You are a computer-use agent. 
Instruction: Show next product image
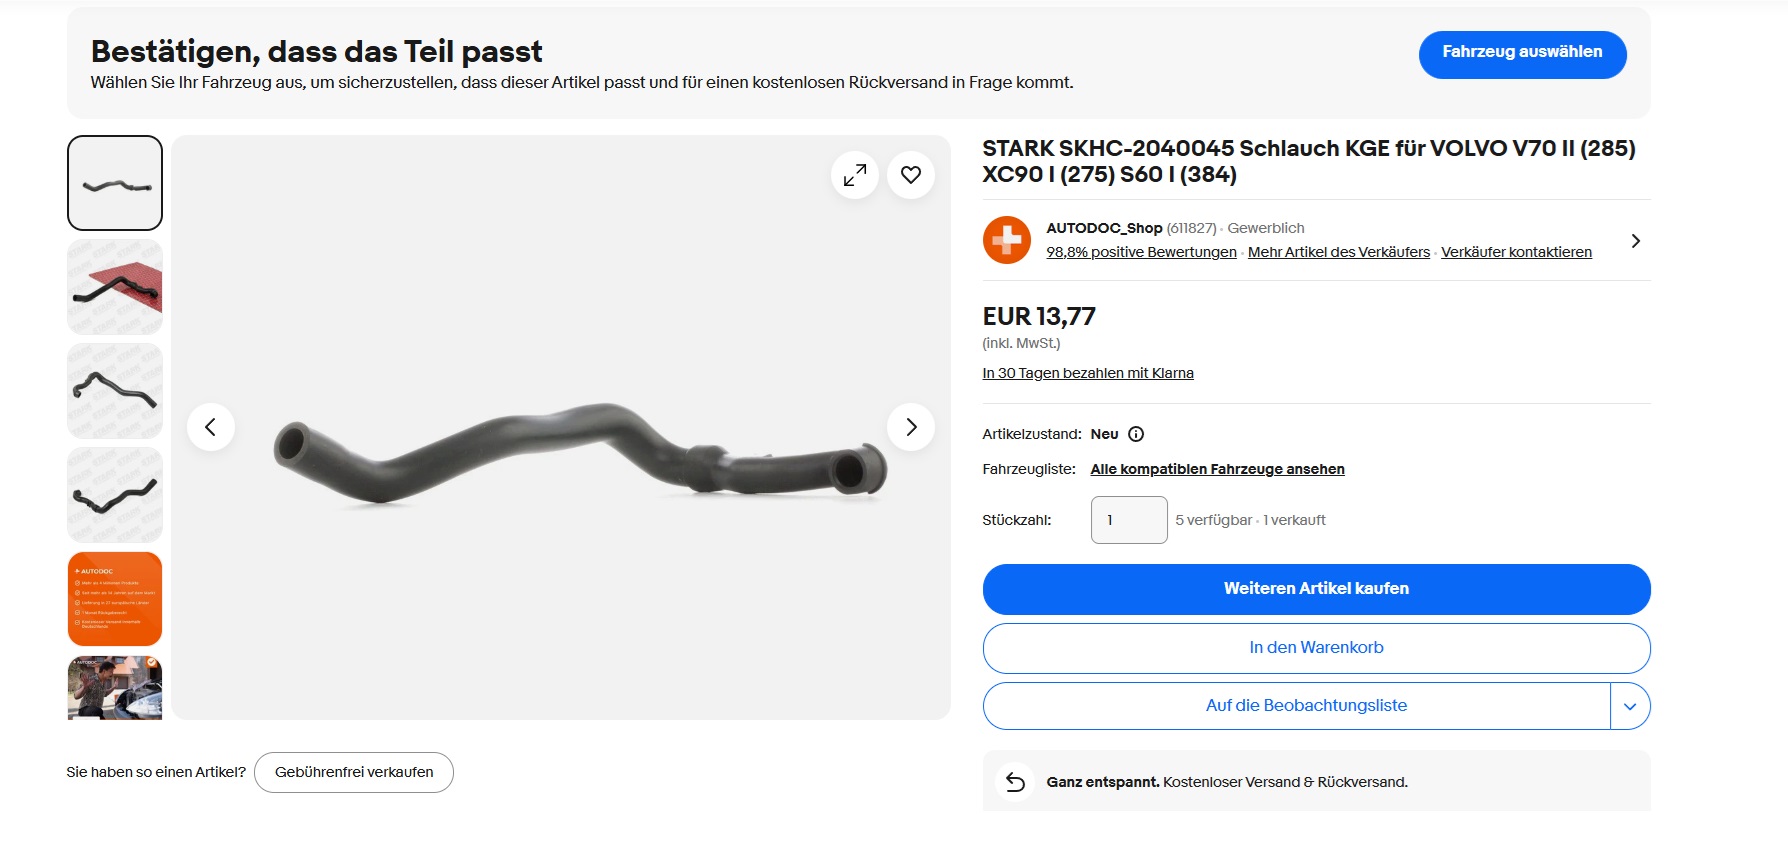click(911, 428)
